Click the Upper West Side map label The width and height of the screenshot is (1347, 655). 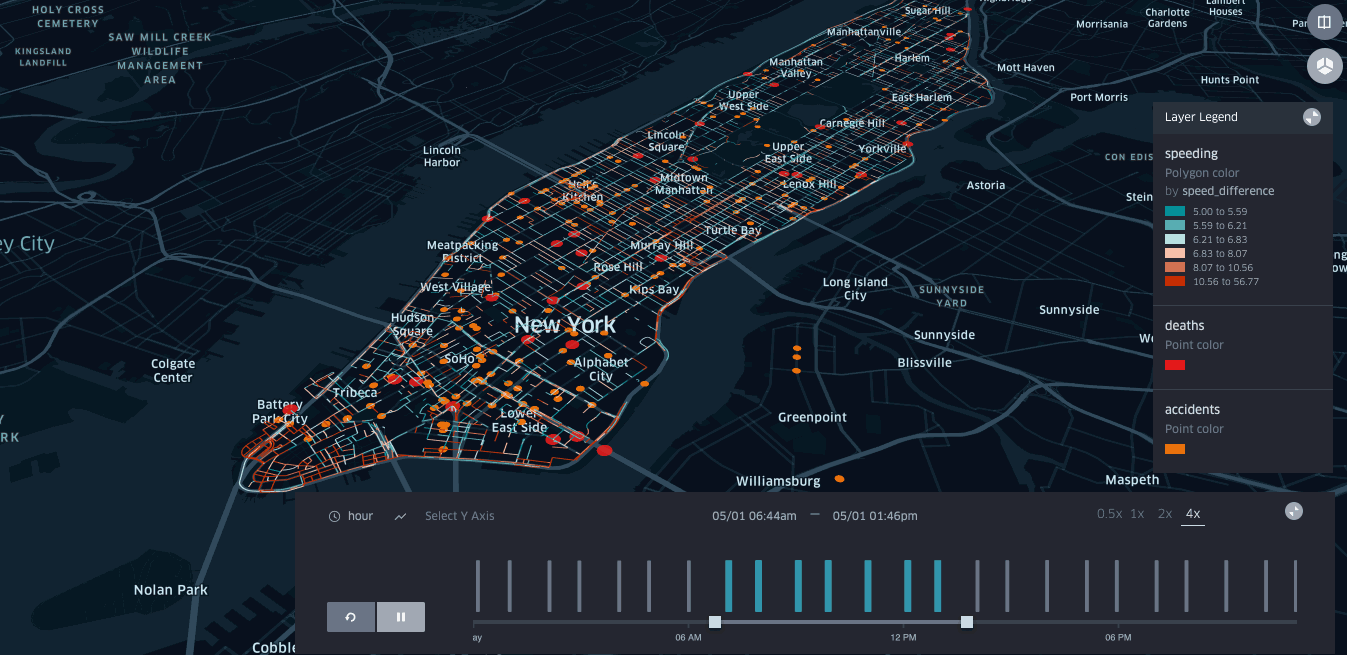(744, 101)
